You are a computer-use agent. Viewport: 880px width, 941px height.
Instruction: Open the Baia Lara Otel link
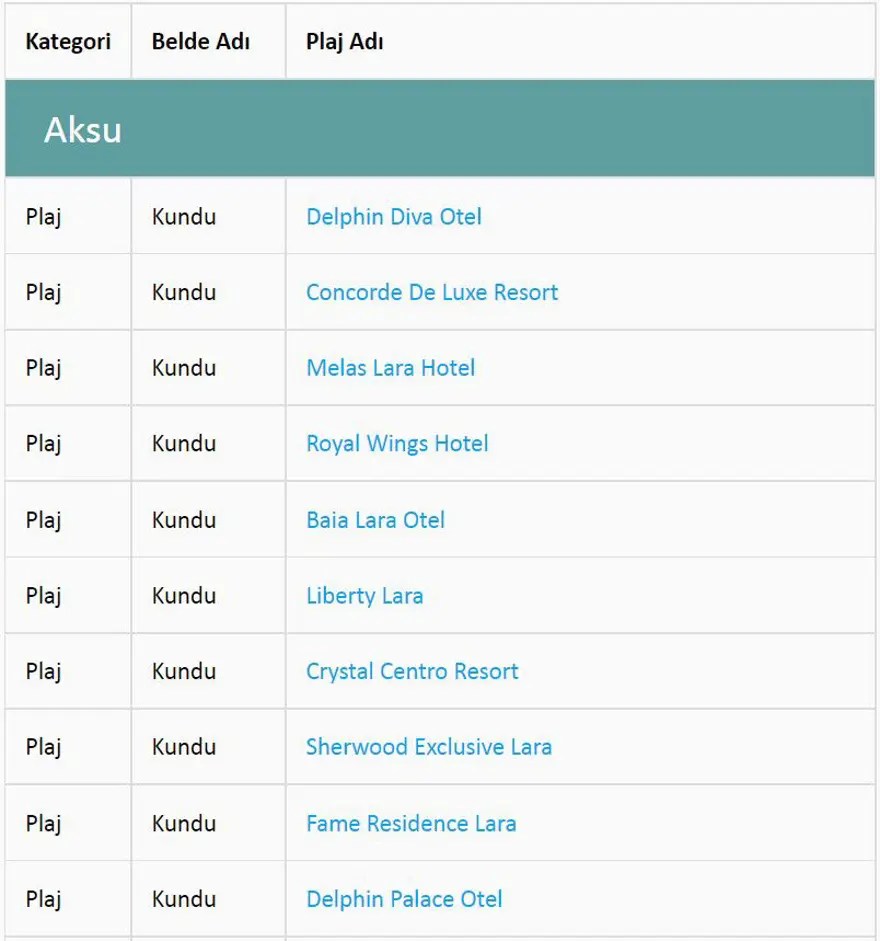375,520
